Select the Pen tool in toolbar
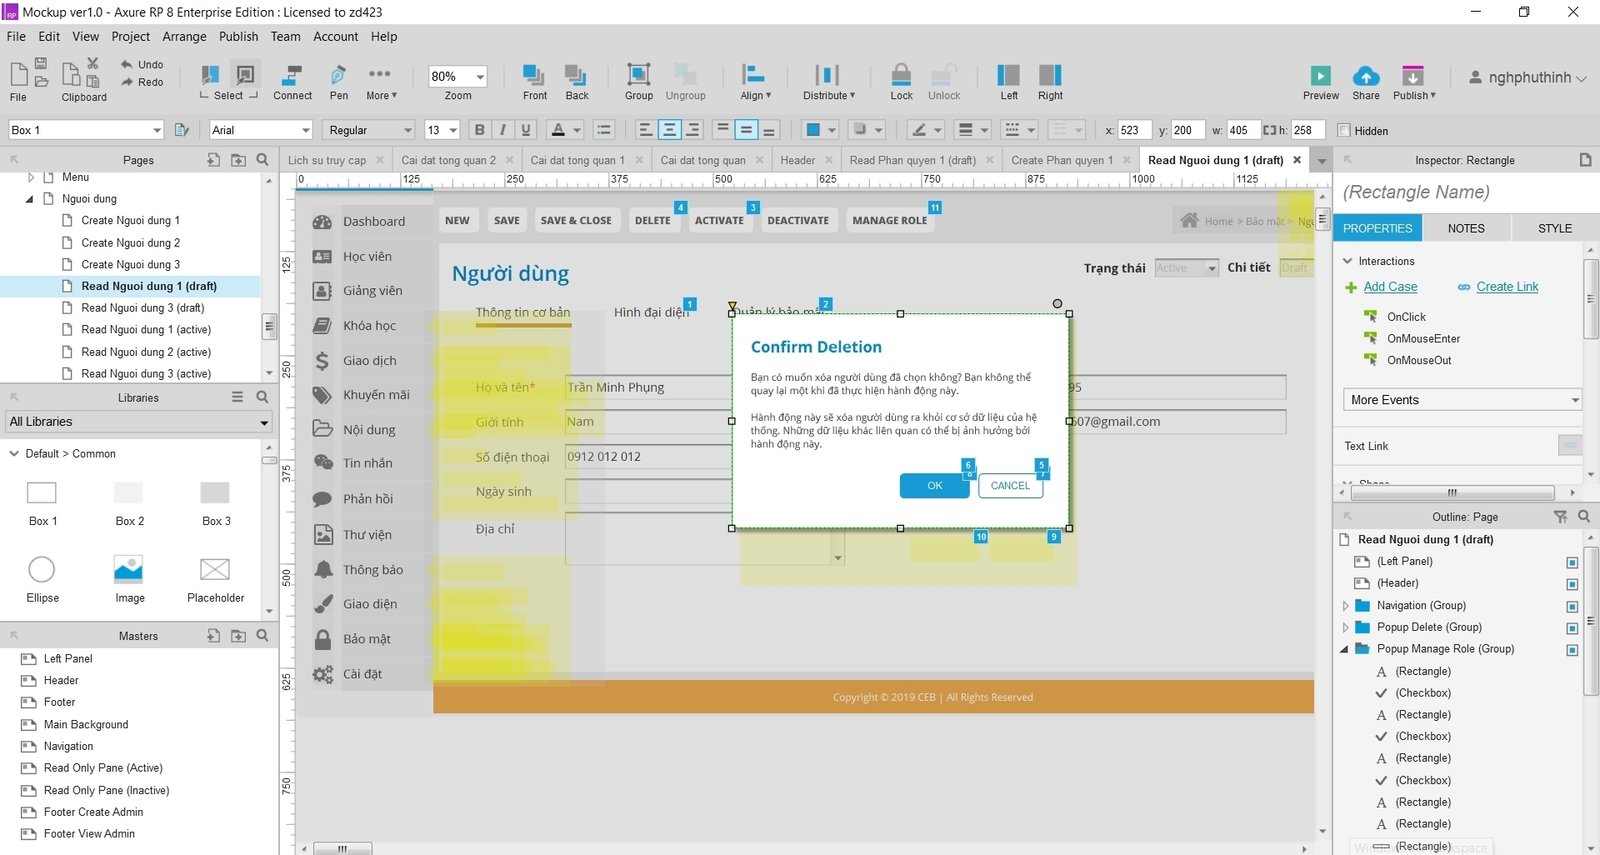This screenshot has height=855, width=1600. [338, 76]
